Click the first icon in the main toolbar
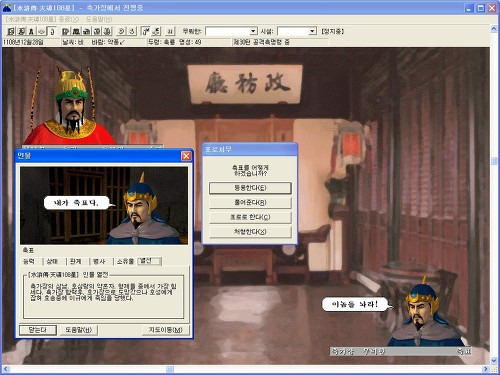This screenshot has width=500, height=375. point(11,31)
